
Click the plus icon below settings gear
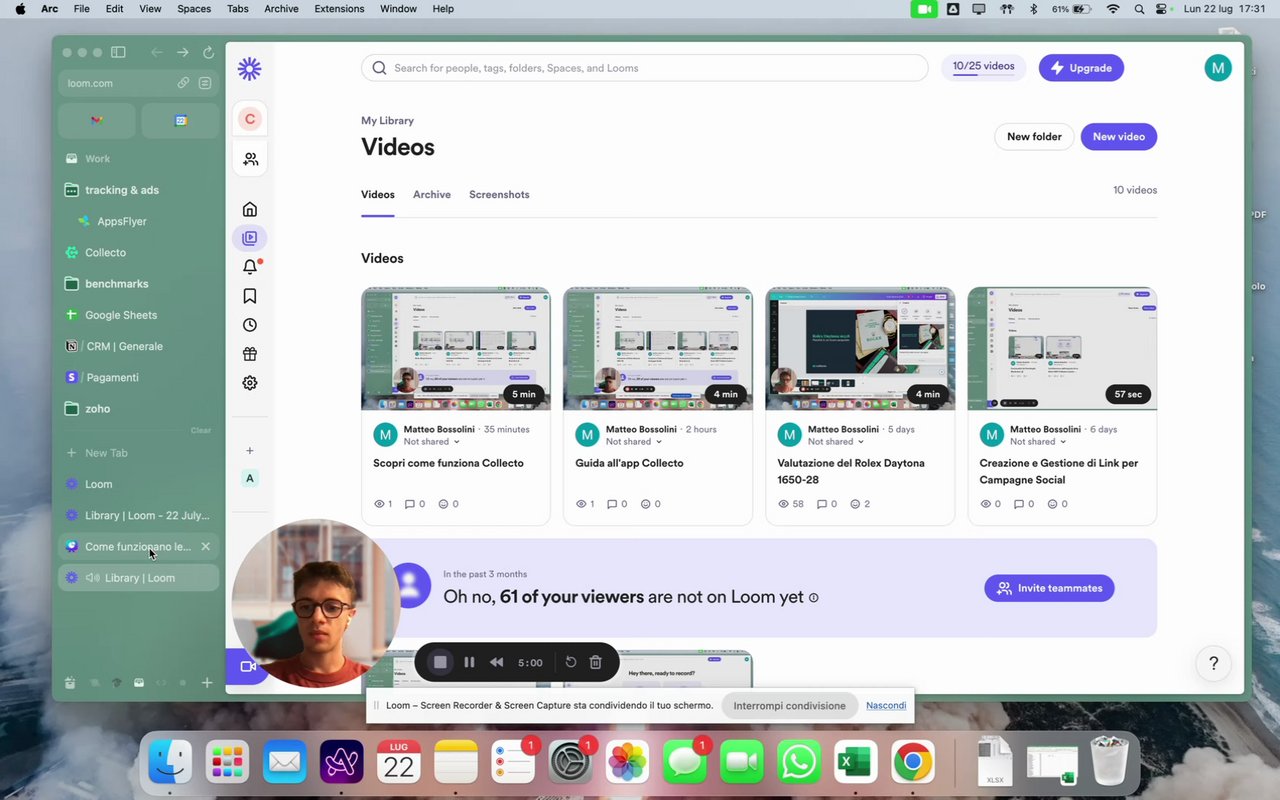[250, 451]
